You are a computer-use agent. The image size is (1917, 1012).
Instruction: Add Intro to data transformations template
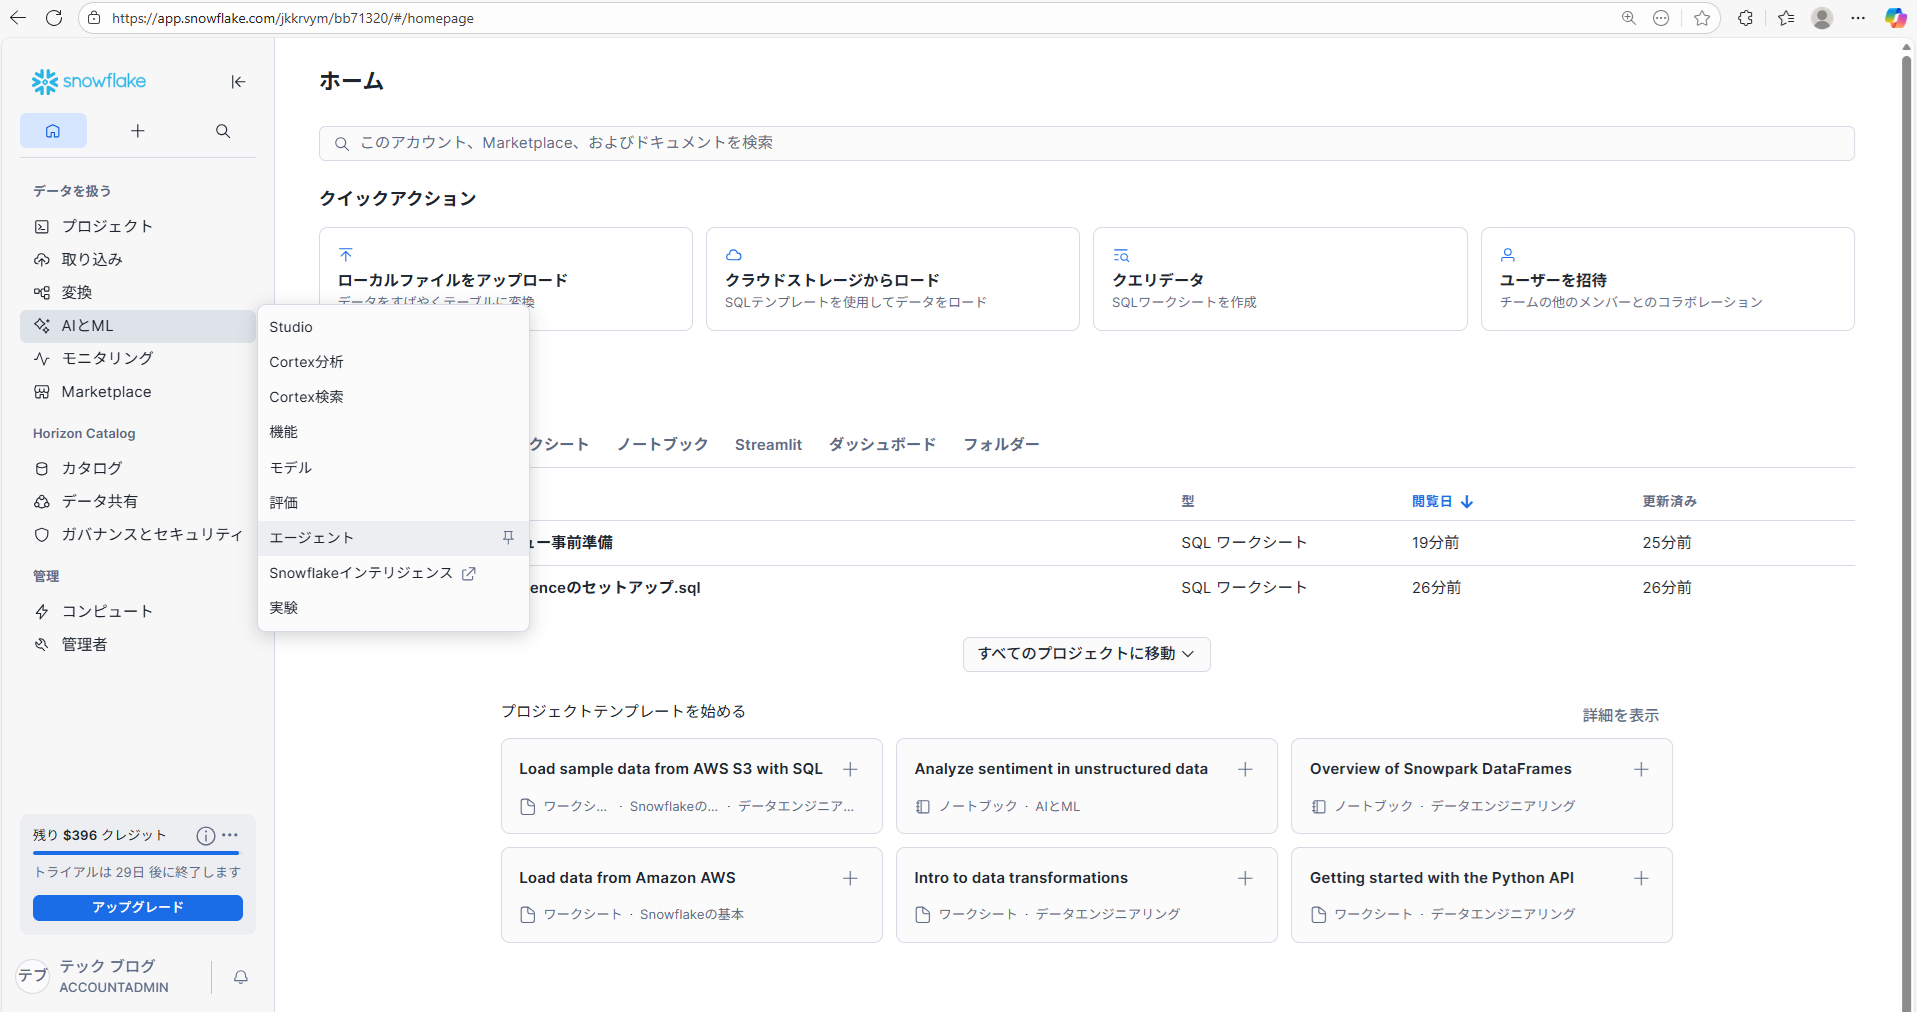coord(1245,878)
